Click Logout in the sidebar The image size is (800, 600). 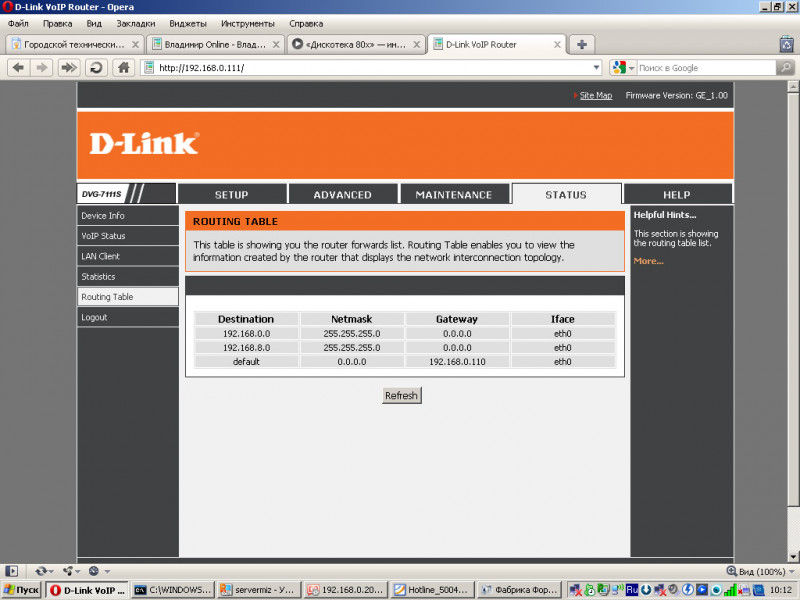(x=128, y=317)
